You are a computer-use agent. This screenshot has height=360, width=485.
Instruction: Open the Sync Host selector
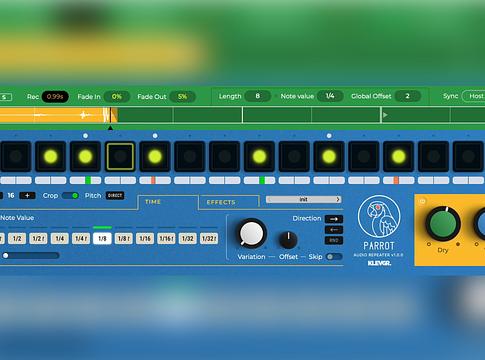[x=474, y=96]
